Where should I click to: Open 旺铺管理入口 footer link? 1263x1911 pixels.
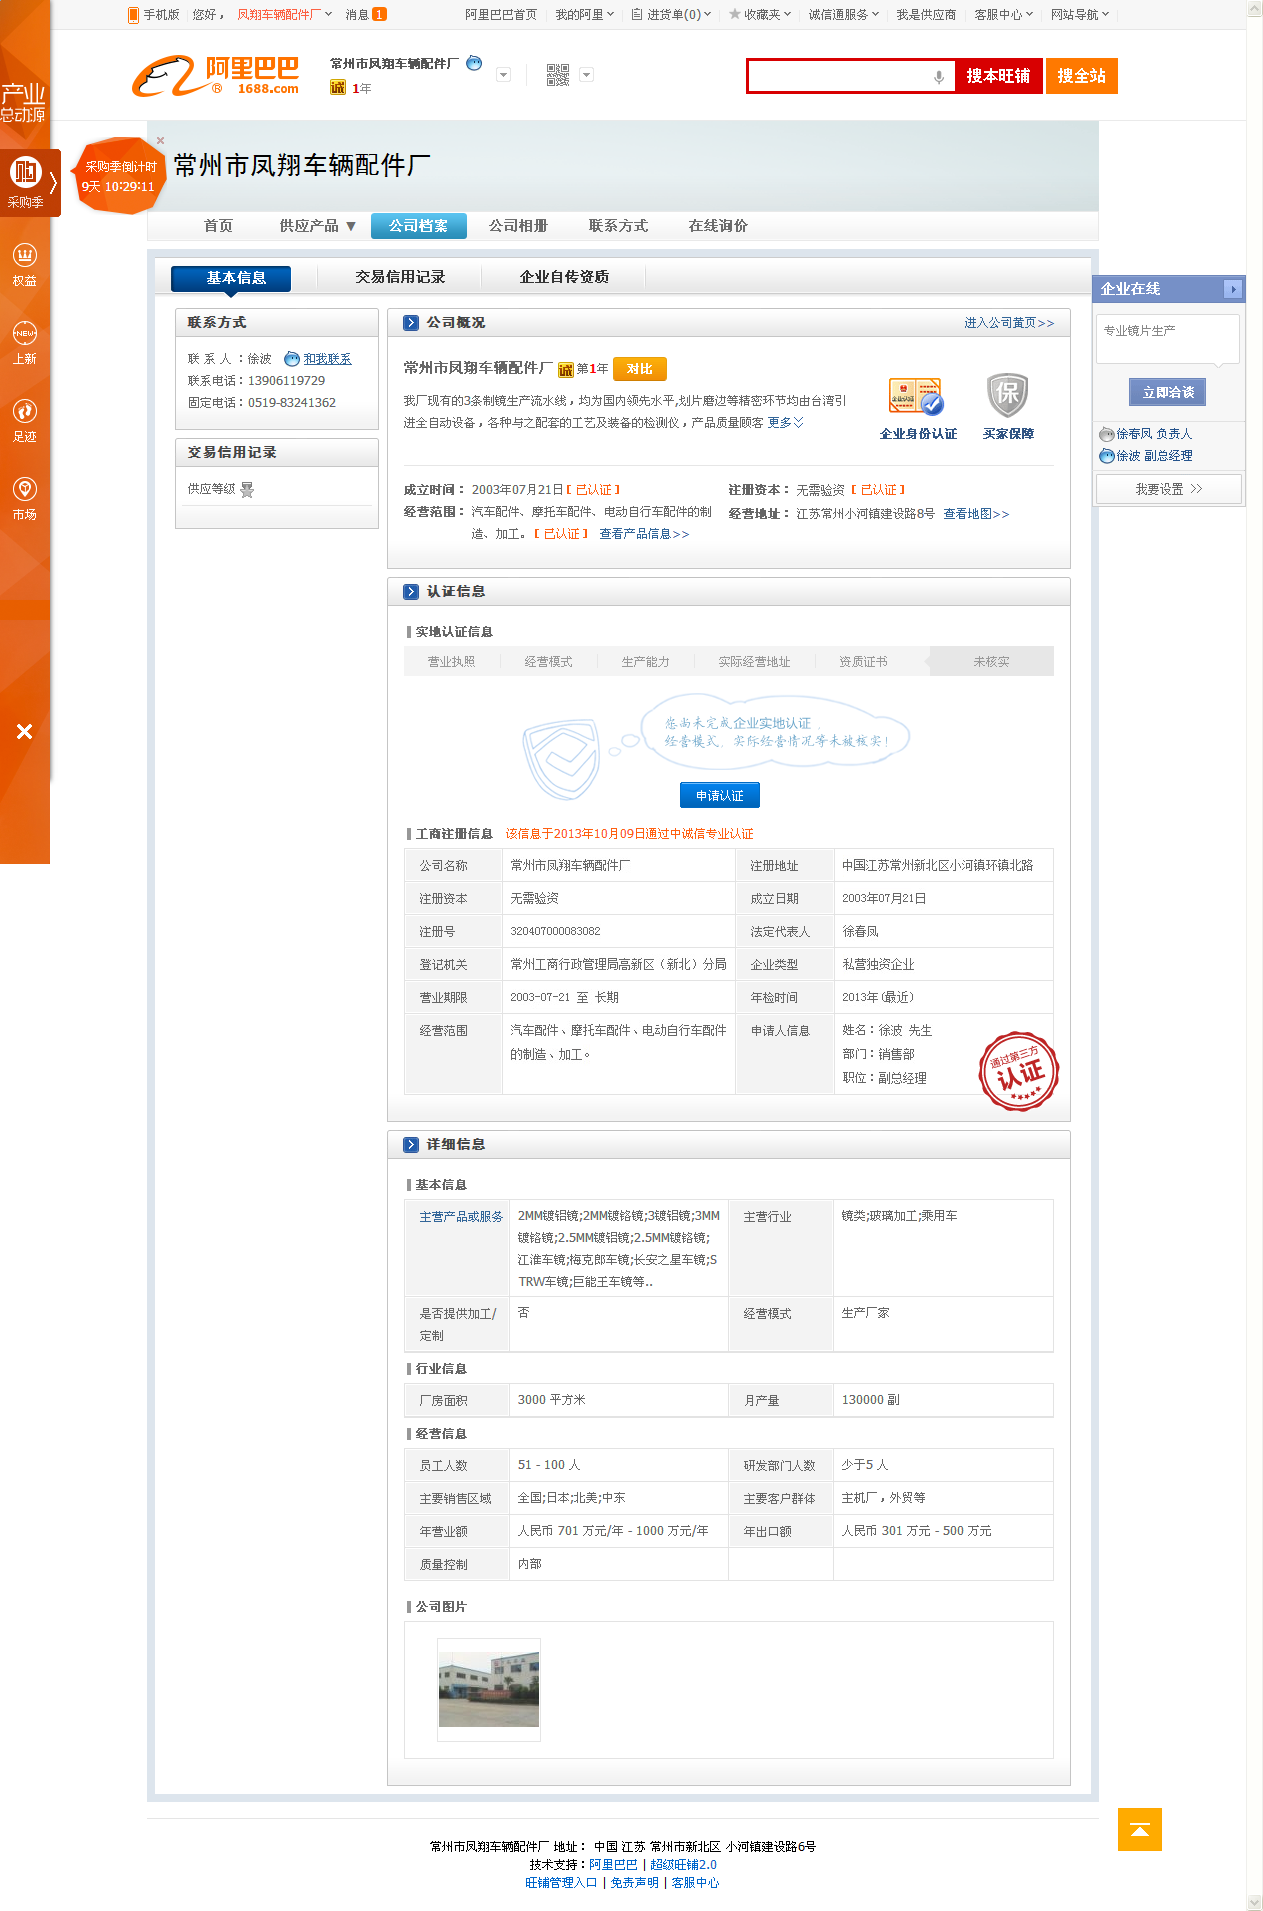(561, 1882)
